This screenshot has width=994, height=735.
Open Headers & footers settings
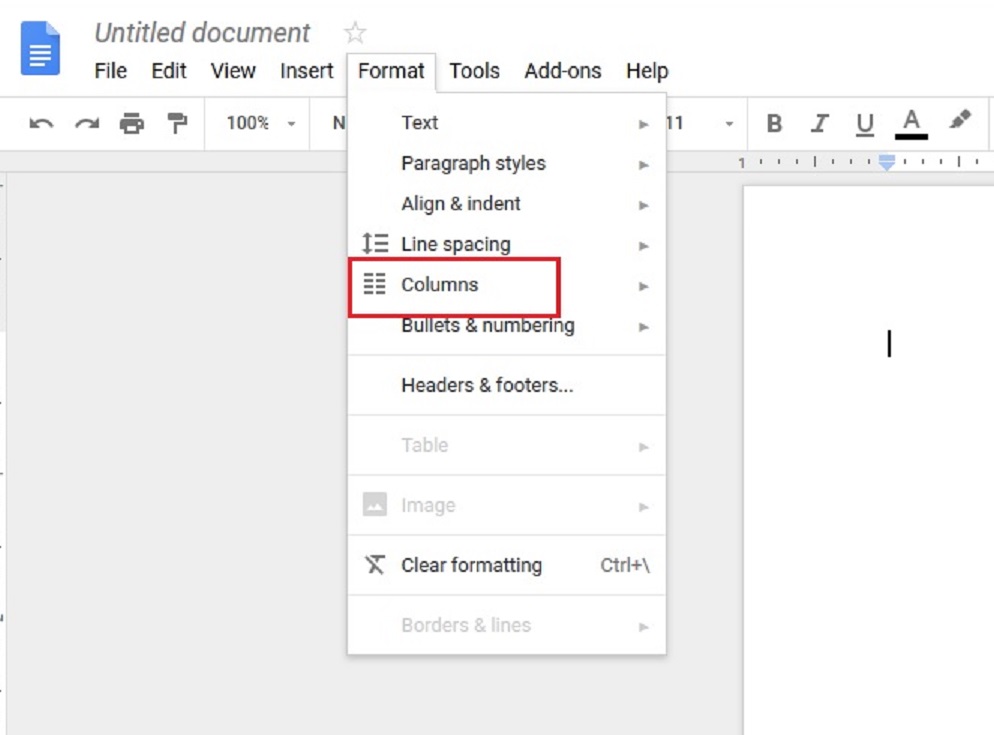click(x=487, y=385)
